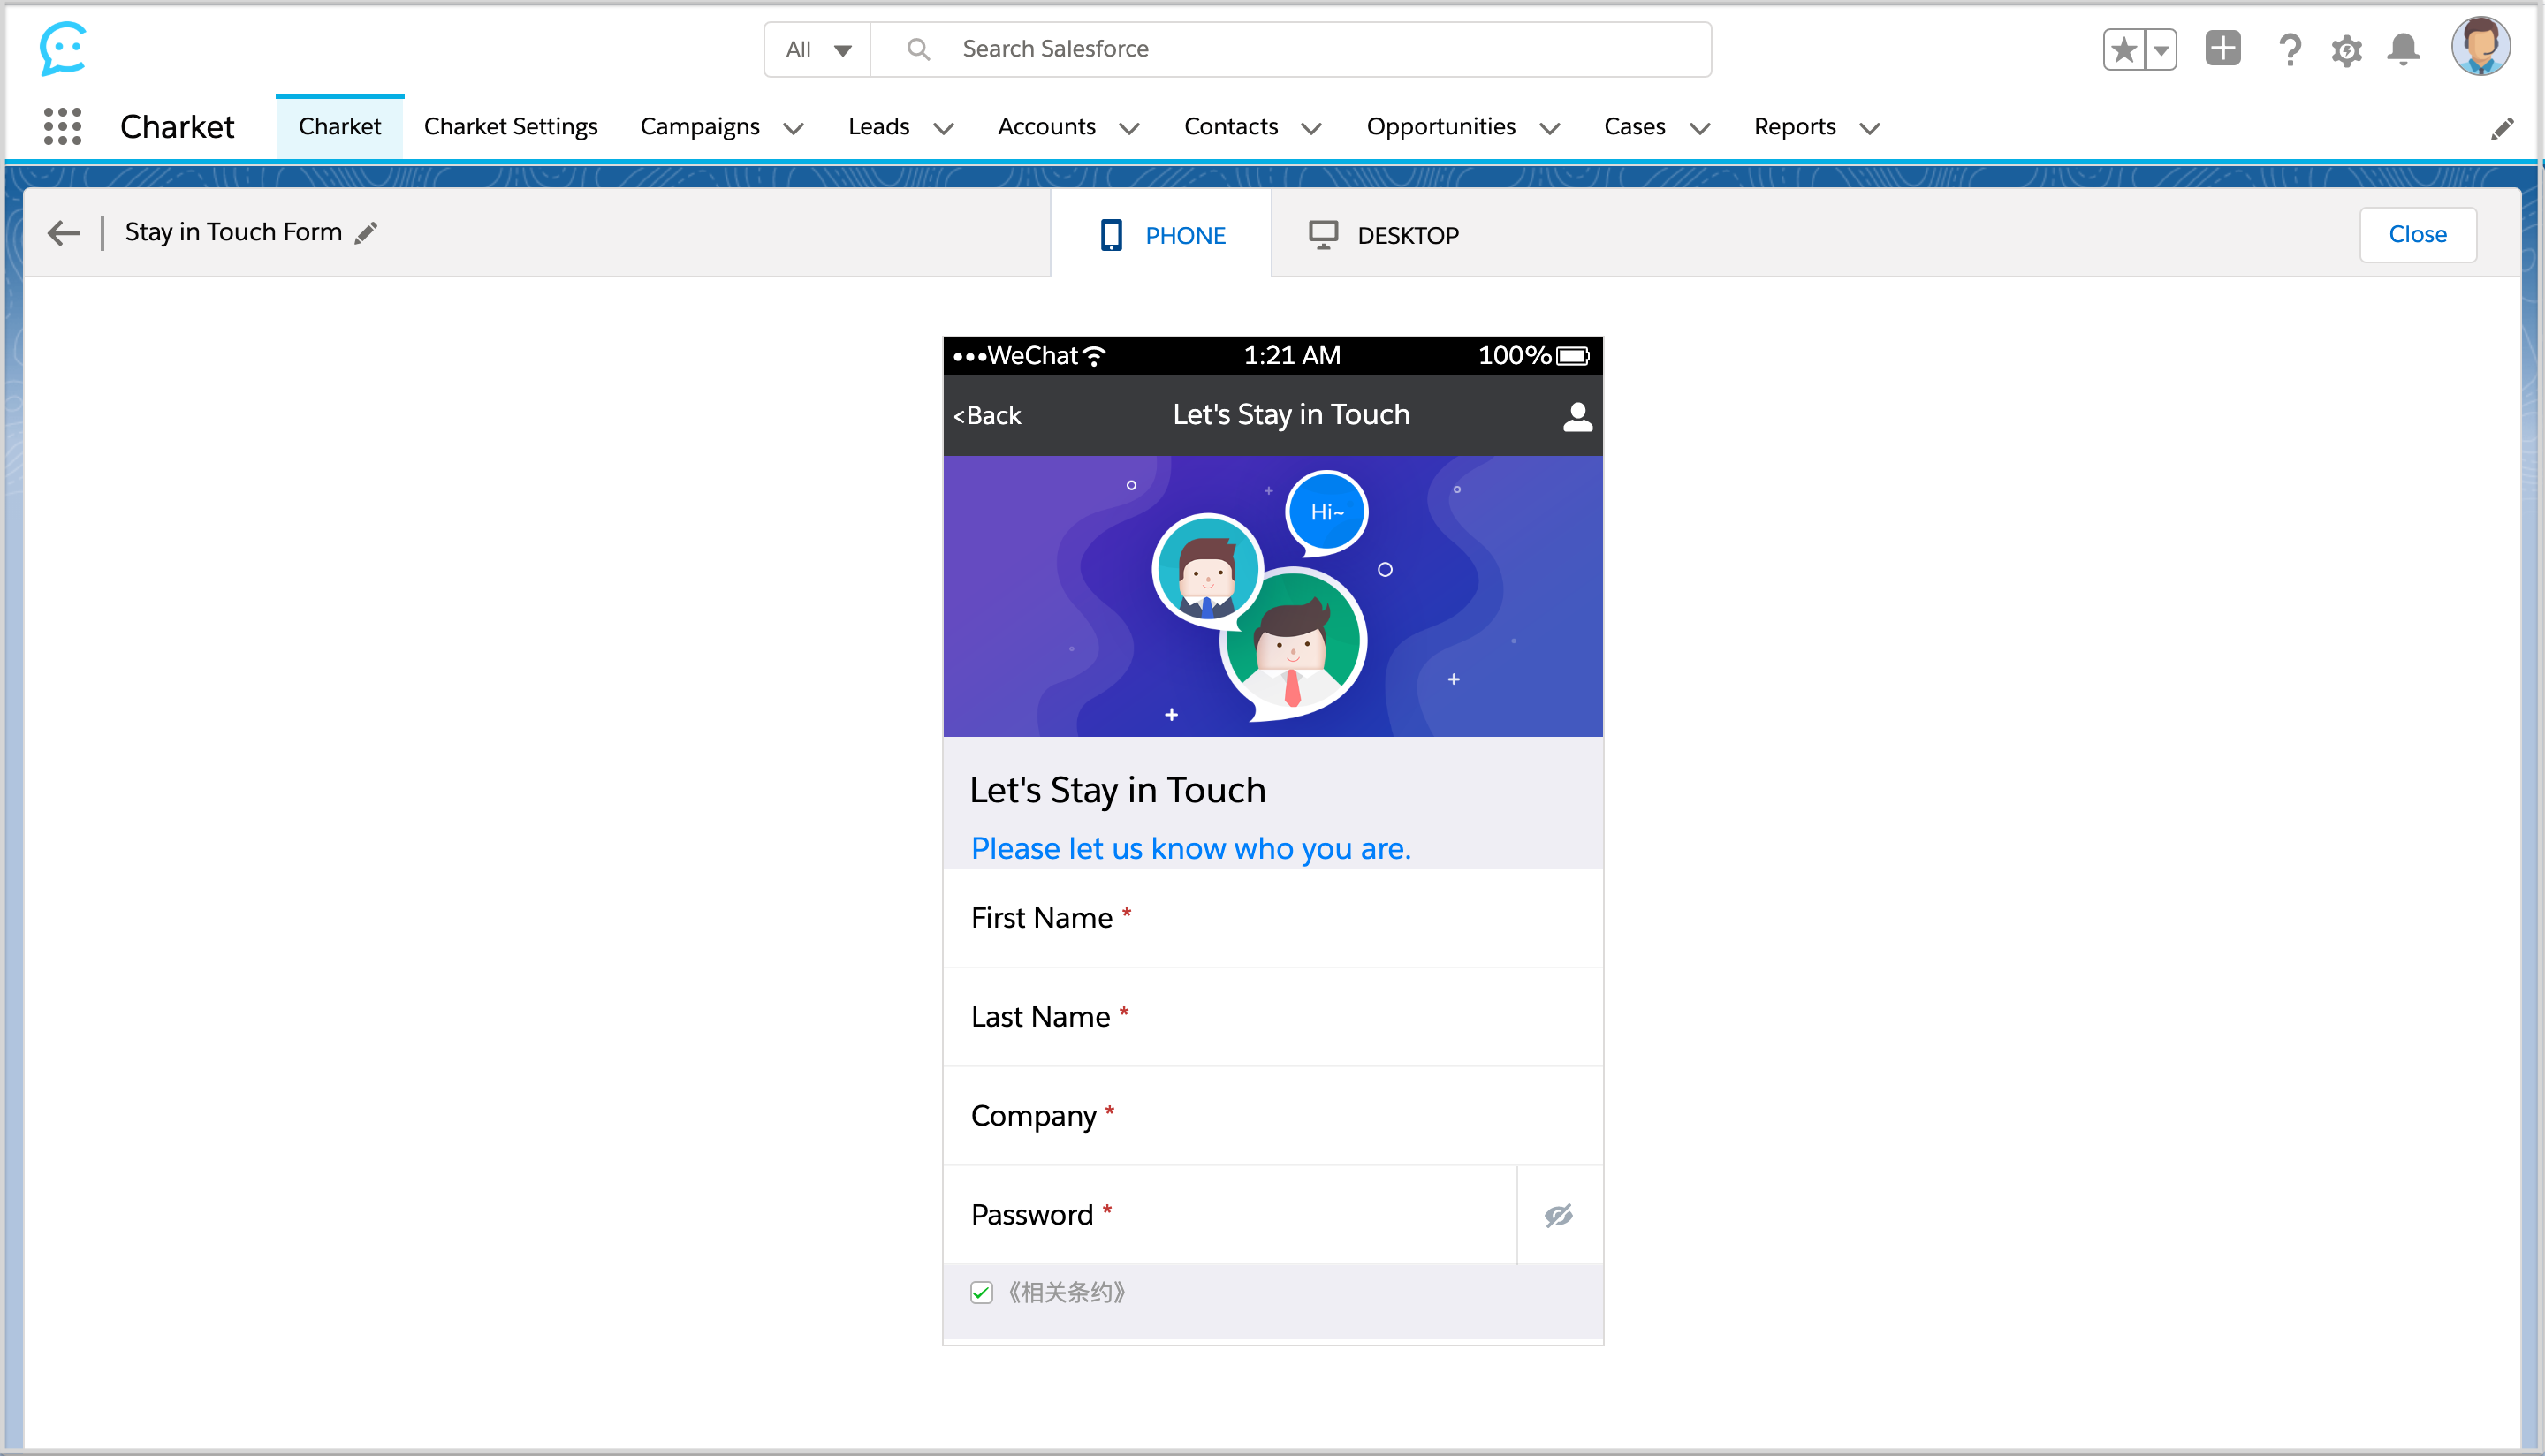Go to the Campaigns tab
The height and width of the screenshot is (1456, 2545).
coord(700,127)
